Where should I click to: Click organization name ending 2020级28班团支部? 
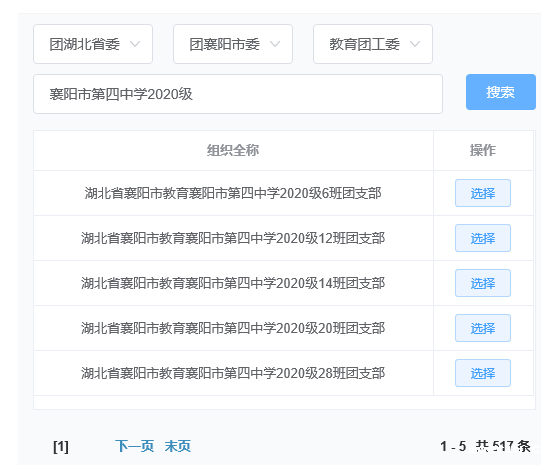coord(233,373)
